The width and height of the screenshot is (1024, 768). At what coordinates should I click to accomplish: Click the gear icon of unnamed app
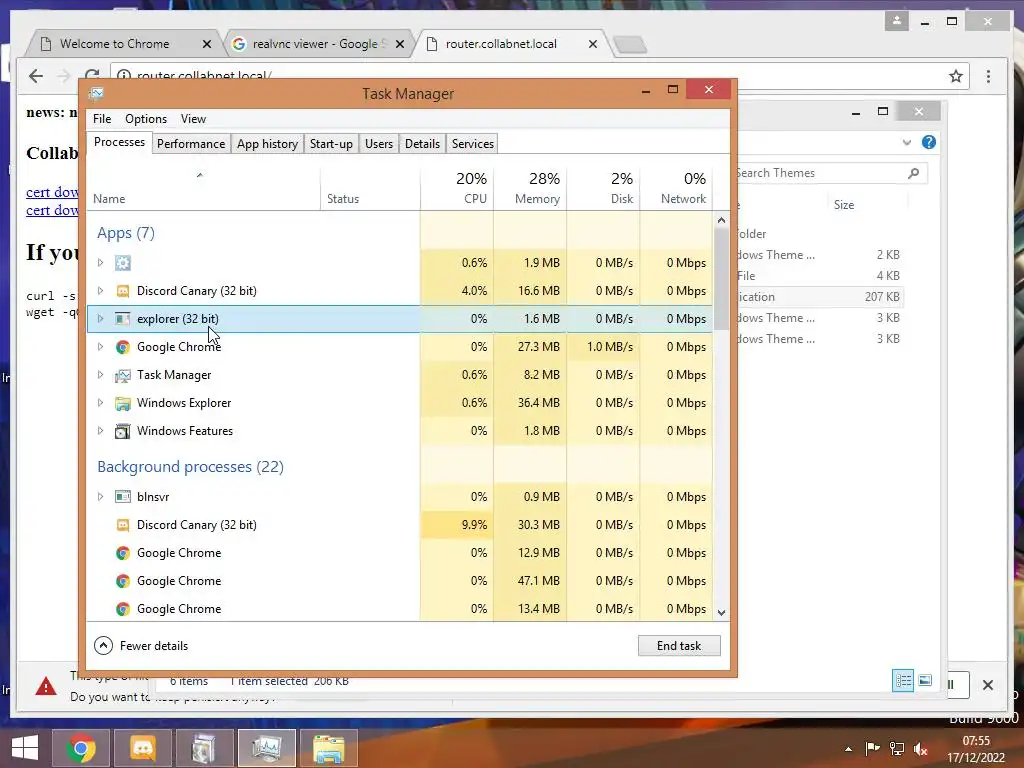tap(123, 263)
